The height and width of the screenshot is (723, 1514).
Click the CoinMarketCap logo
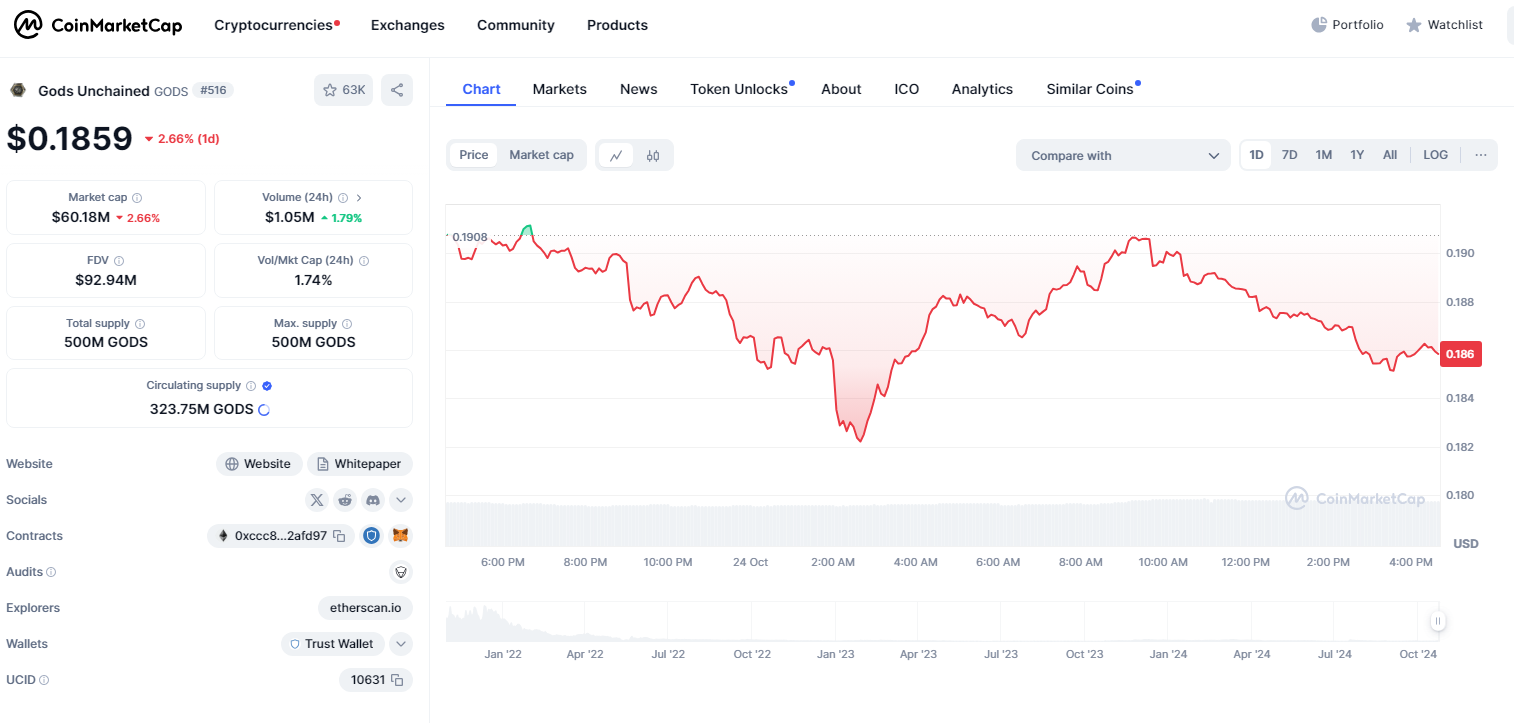coord(98,25)
